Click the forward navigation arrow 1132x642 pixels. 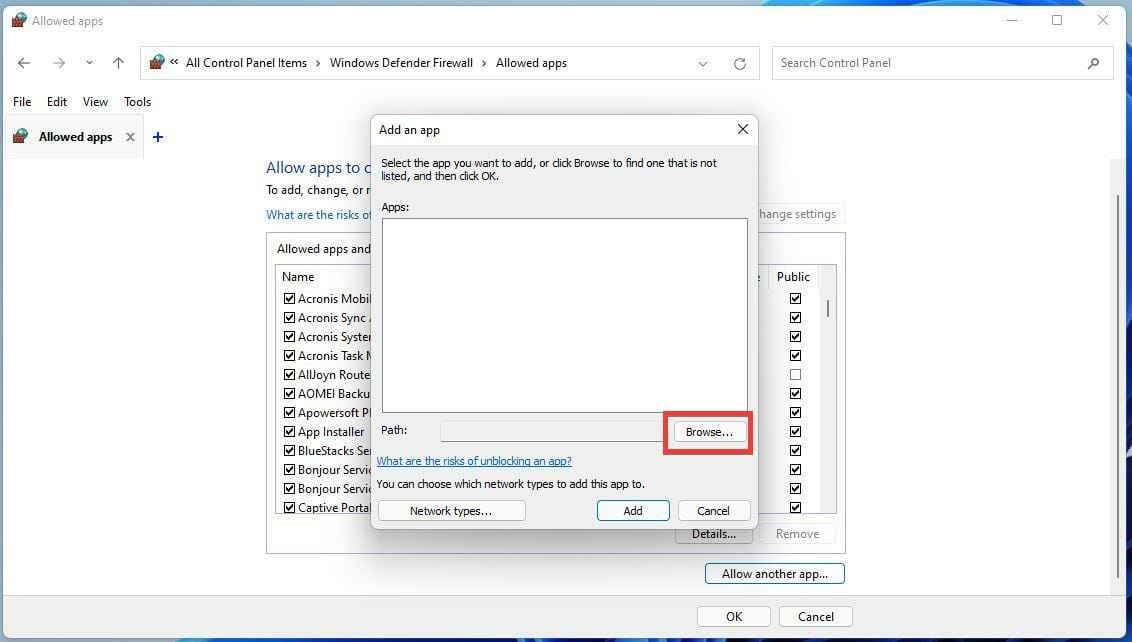pyautogui.click(x=59, y=64)
